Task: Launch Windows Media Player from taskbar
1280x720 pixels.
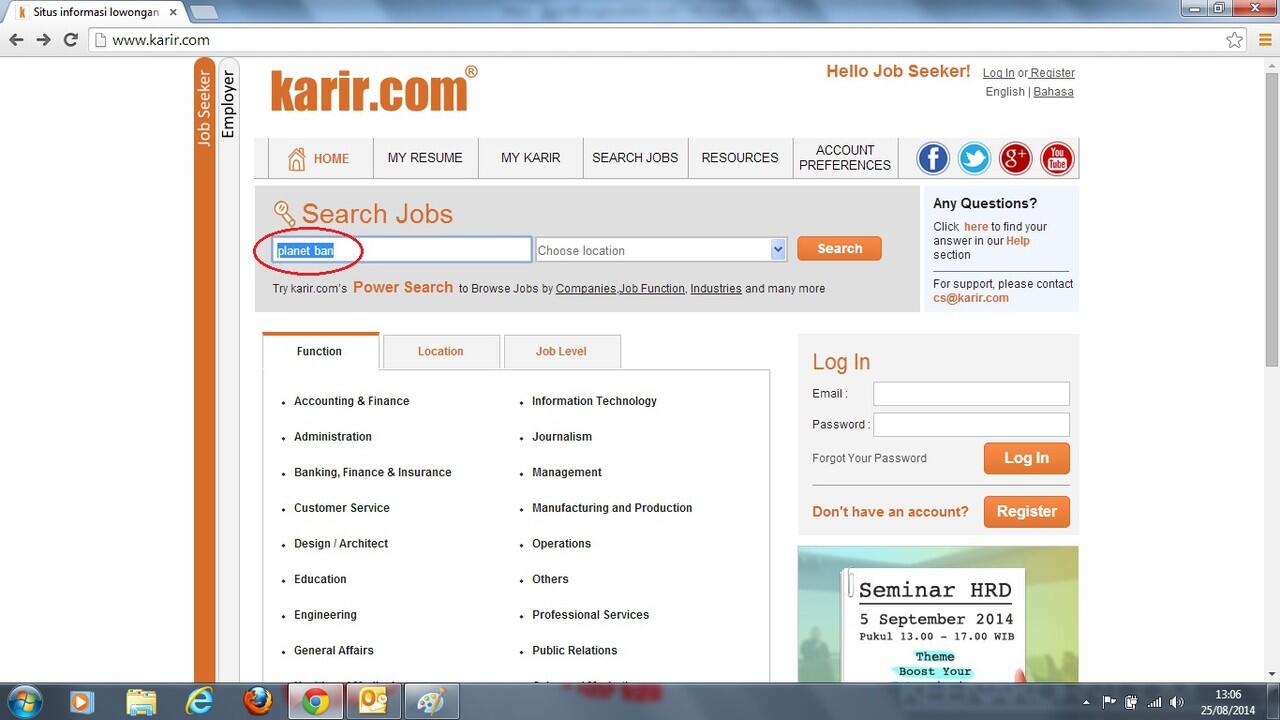Action: click(x=82, y=701)
